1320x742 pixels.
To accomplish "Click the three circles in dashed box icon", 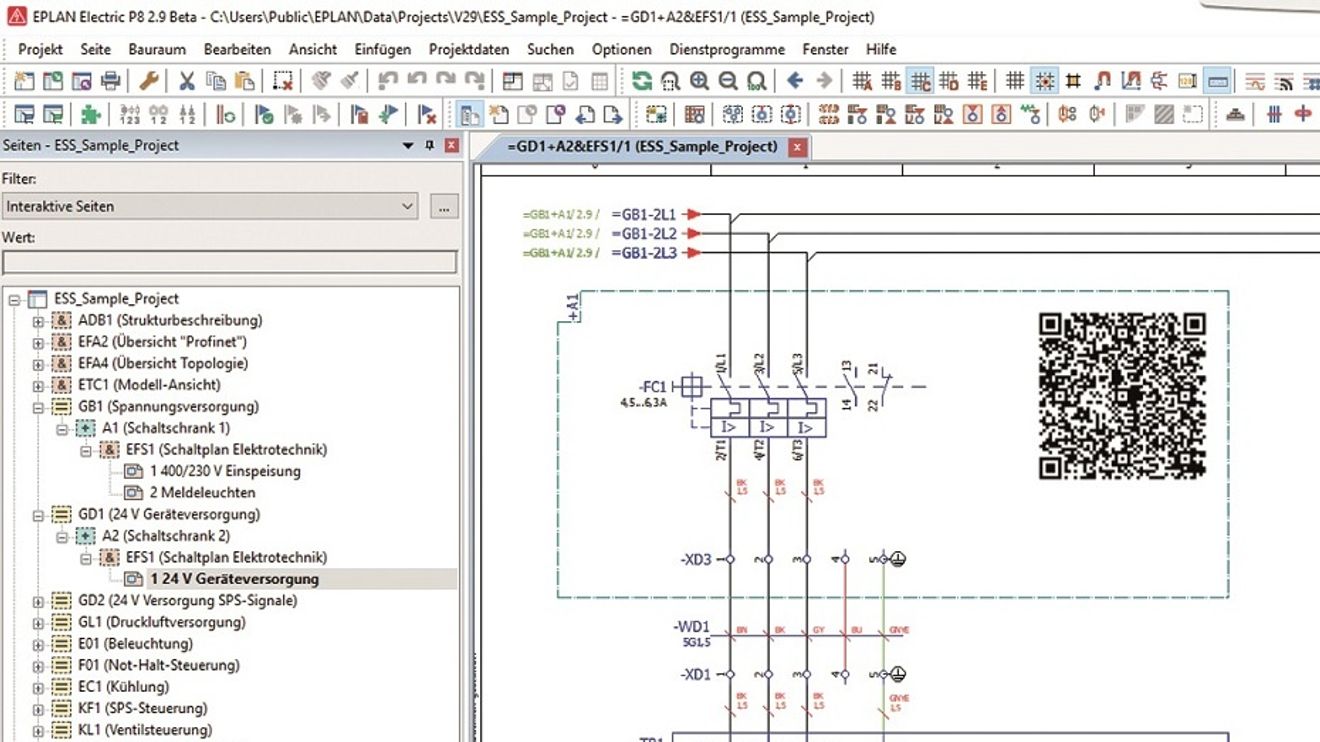I will (x=733, y=114).
